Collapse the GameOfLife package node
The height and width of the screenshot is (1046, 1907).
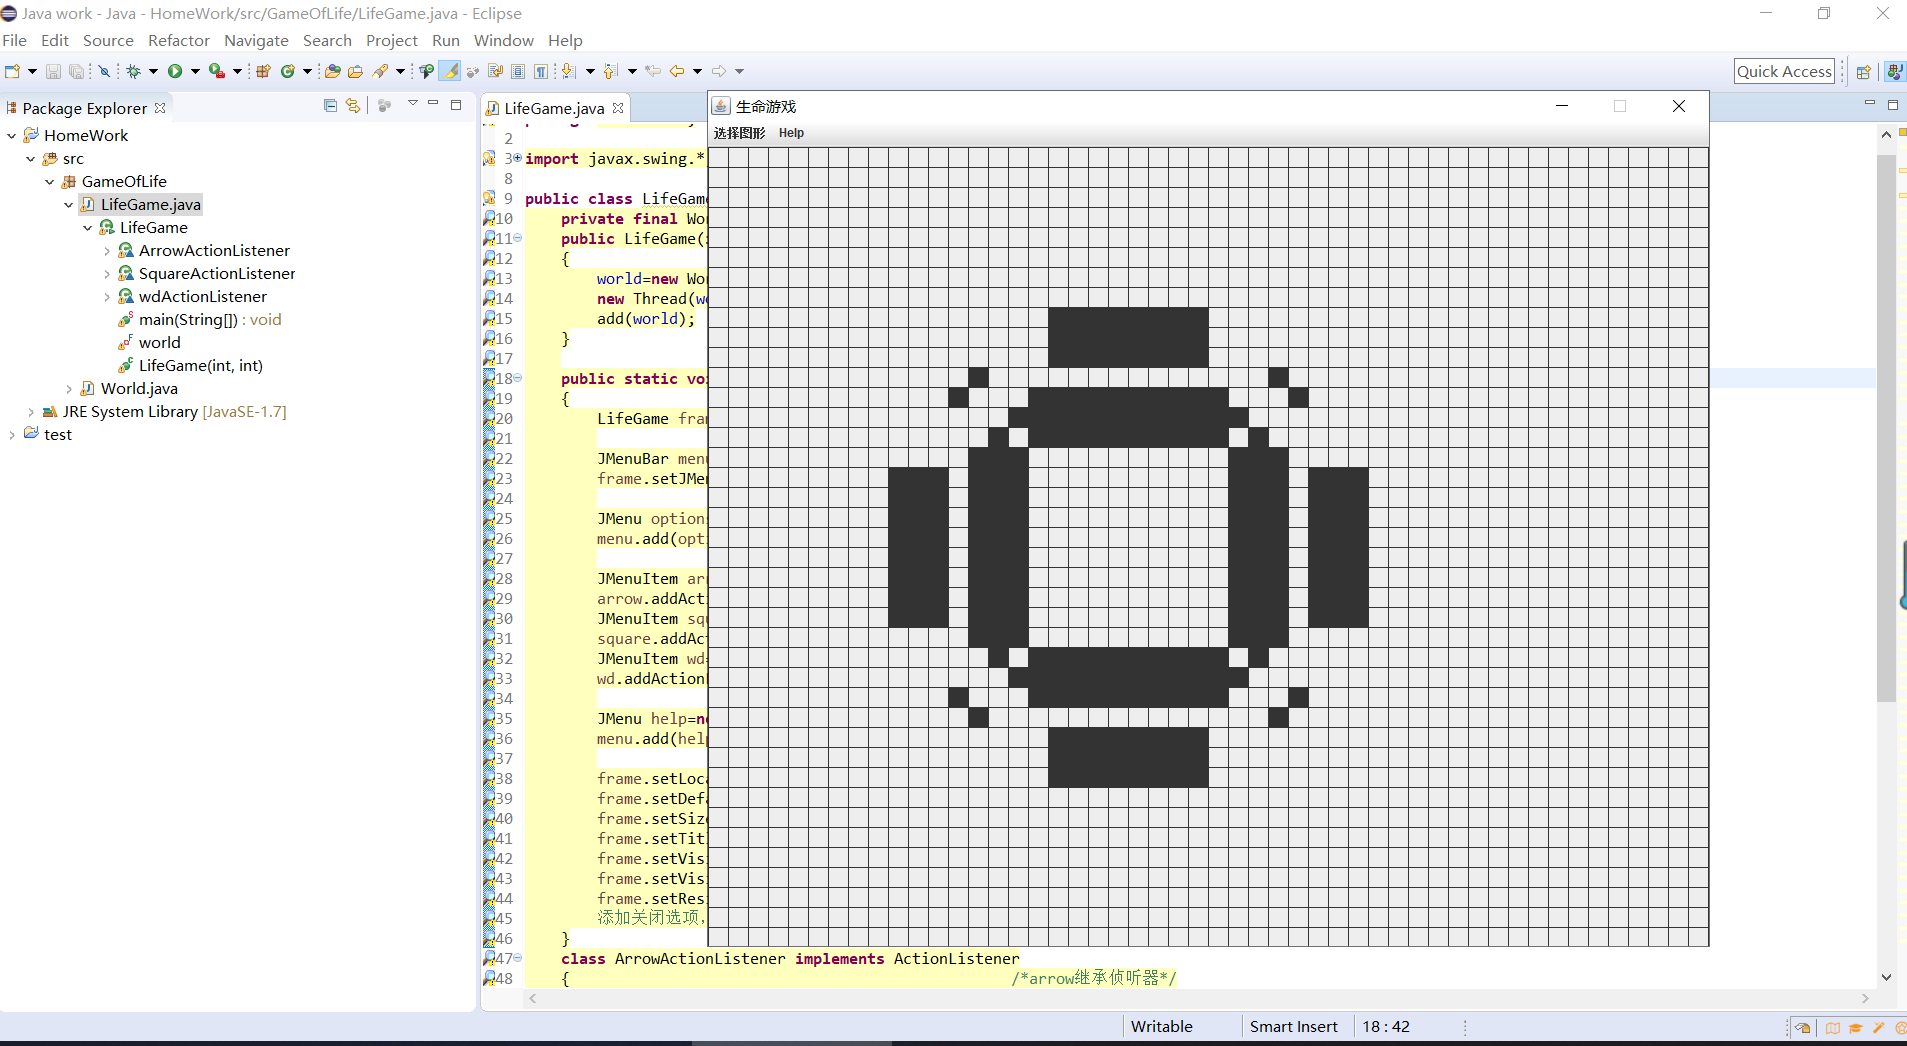[x=50, y=182]
